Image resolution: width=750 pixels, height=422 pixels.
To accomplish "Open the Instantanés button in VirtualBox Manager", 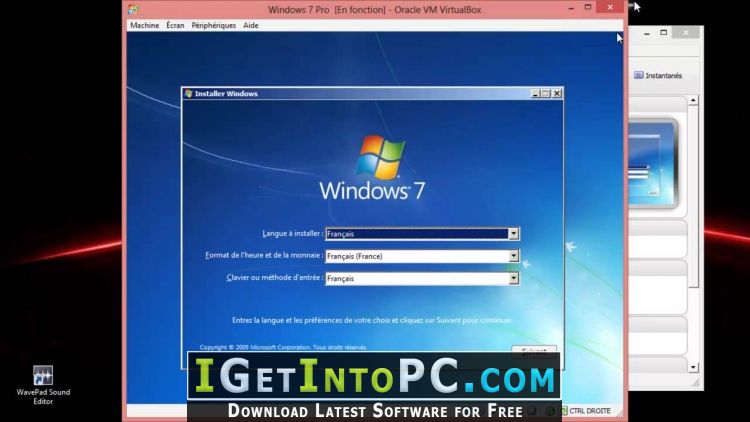I will [x=658, y=76].
